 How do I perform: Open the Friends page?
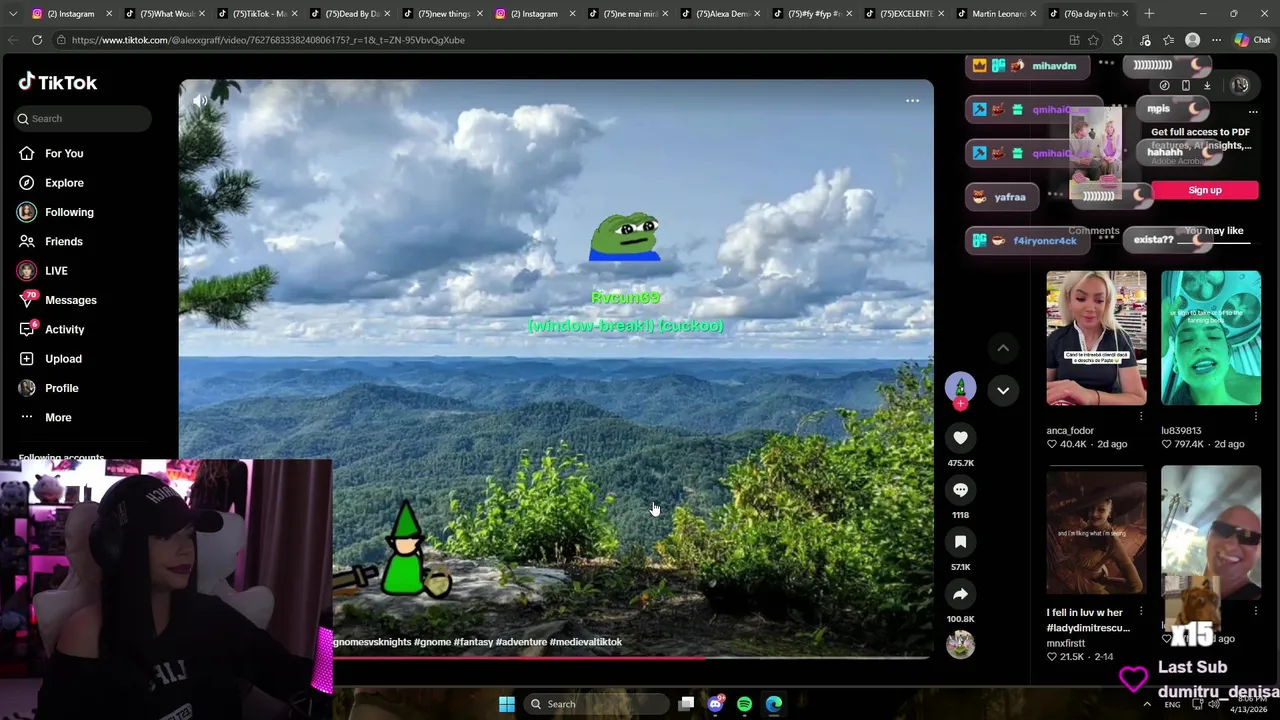point(50,241)
